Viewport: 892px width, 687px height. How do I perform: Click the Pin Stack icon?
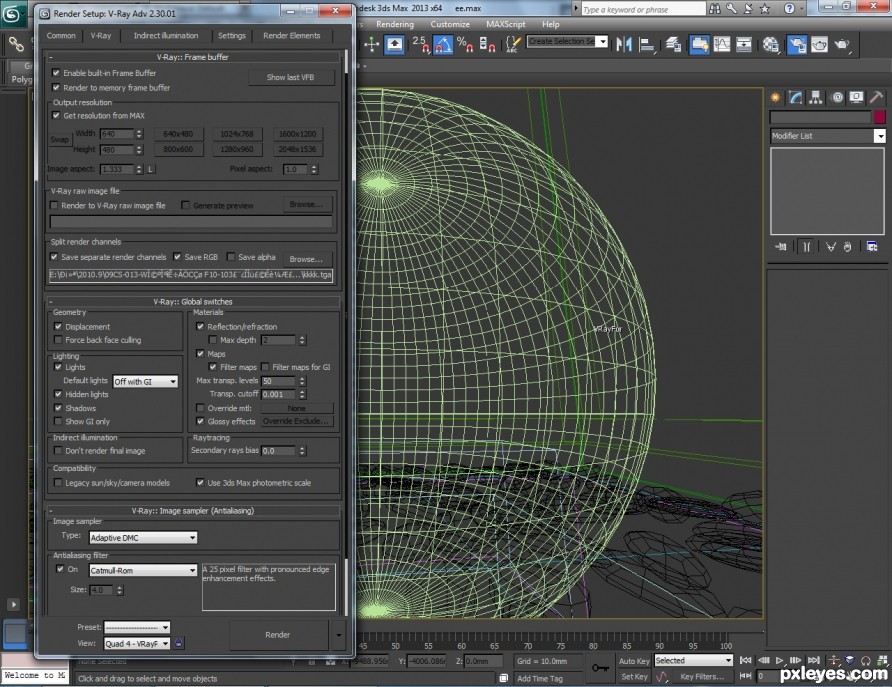point(780,246)
